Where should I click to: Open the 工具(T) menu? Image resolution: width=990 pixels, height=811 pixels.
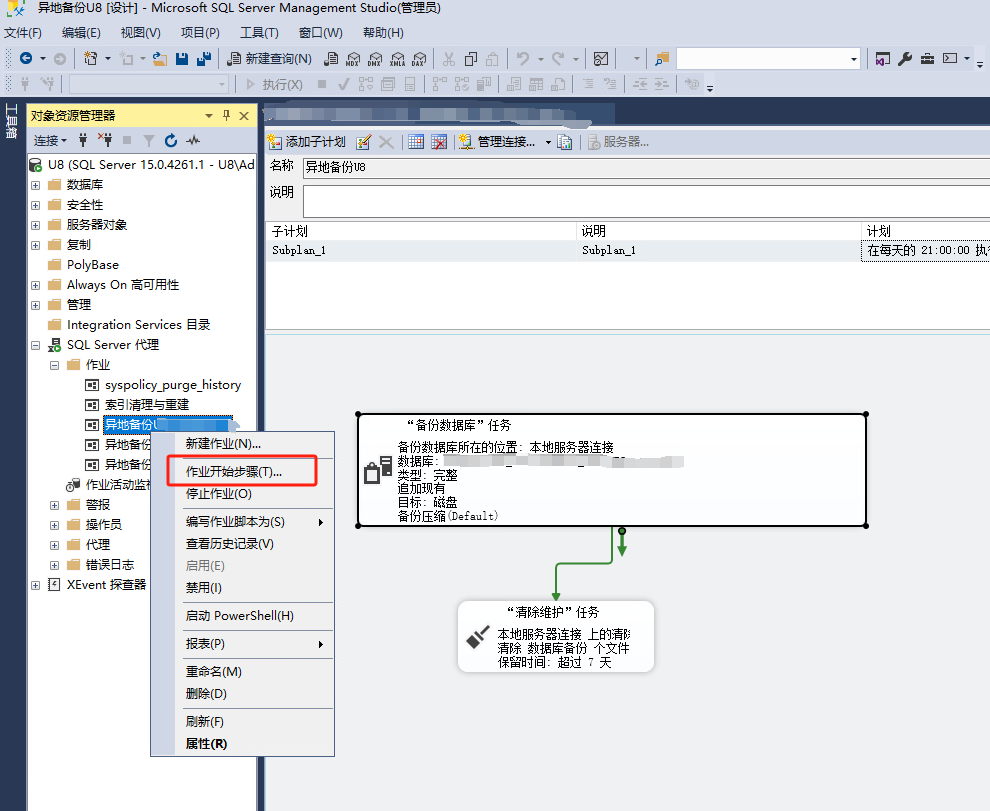point(259,33)
